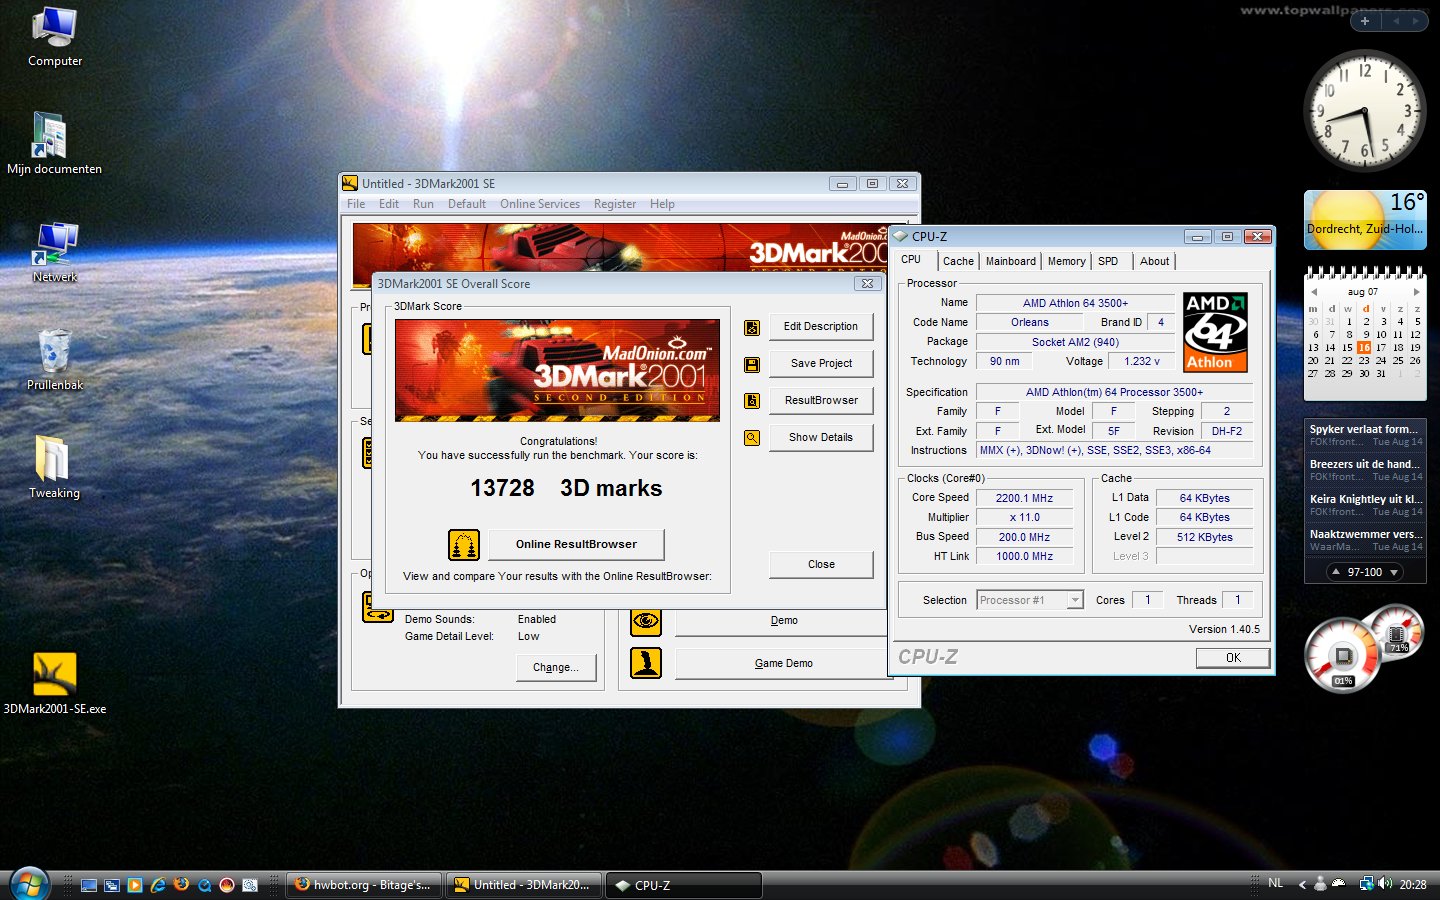Switch to the Cache tab in CPU-Z
The height and width of the screenshot is (900, 1440).
pyautogui.click(x=958, y=261)
